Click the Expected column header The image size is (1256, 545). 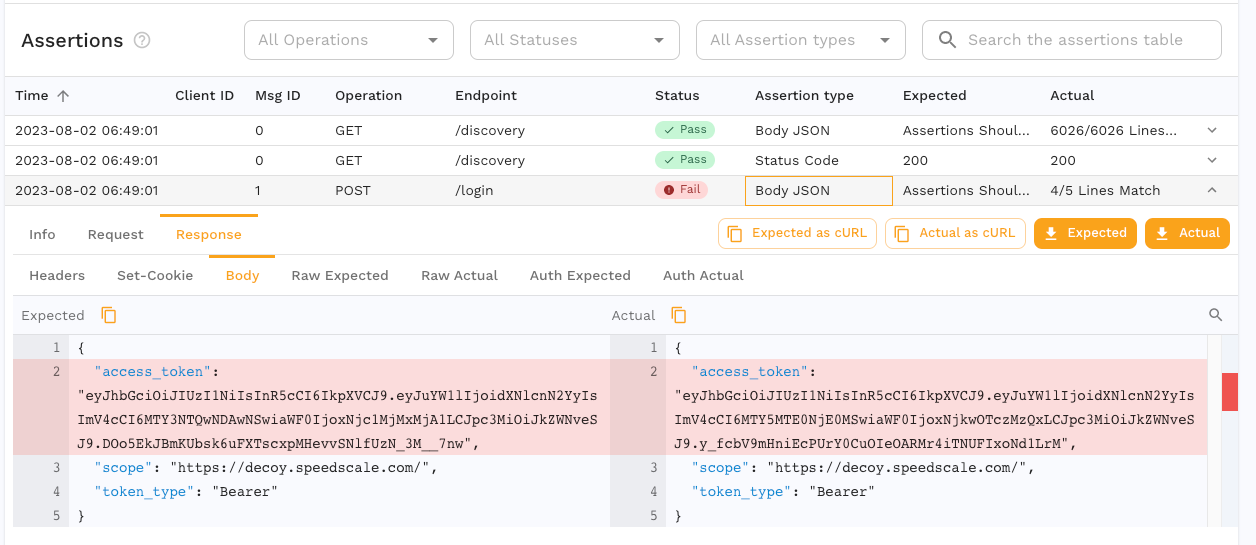(934, 96)
